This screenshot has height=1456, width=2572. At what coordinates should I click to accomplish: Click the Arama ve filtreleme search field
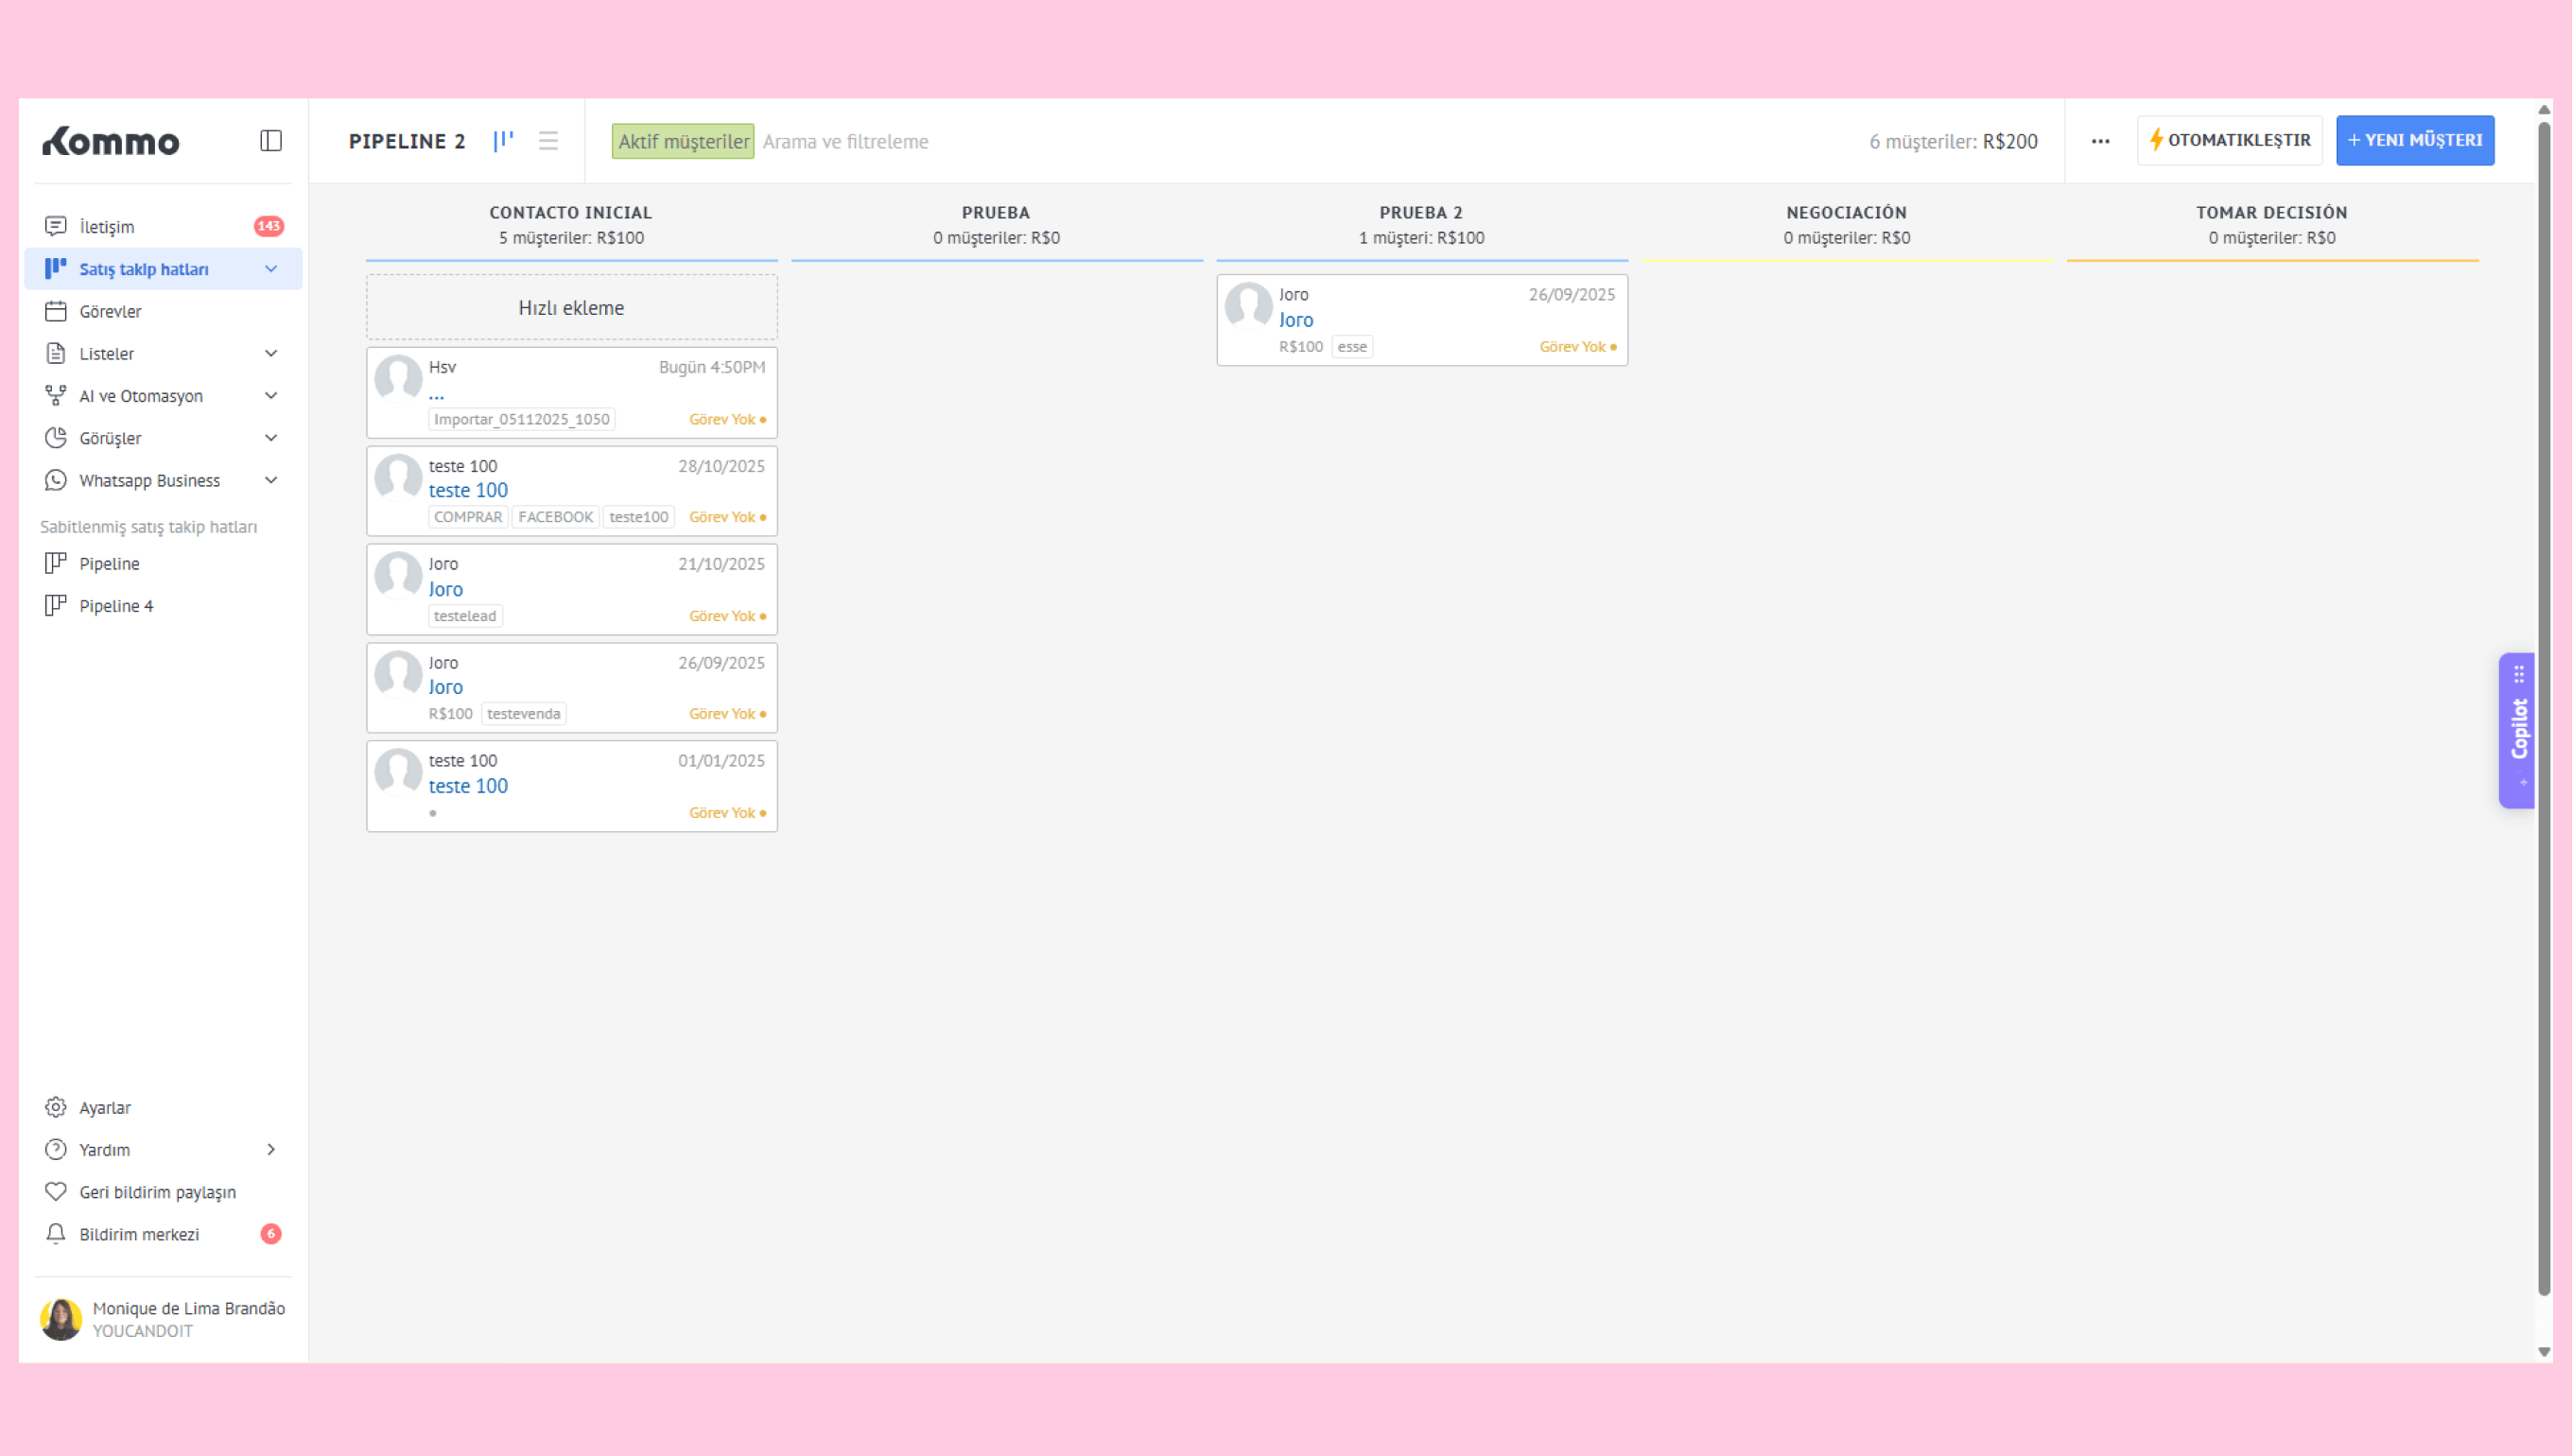(x=846, y=142)
